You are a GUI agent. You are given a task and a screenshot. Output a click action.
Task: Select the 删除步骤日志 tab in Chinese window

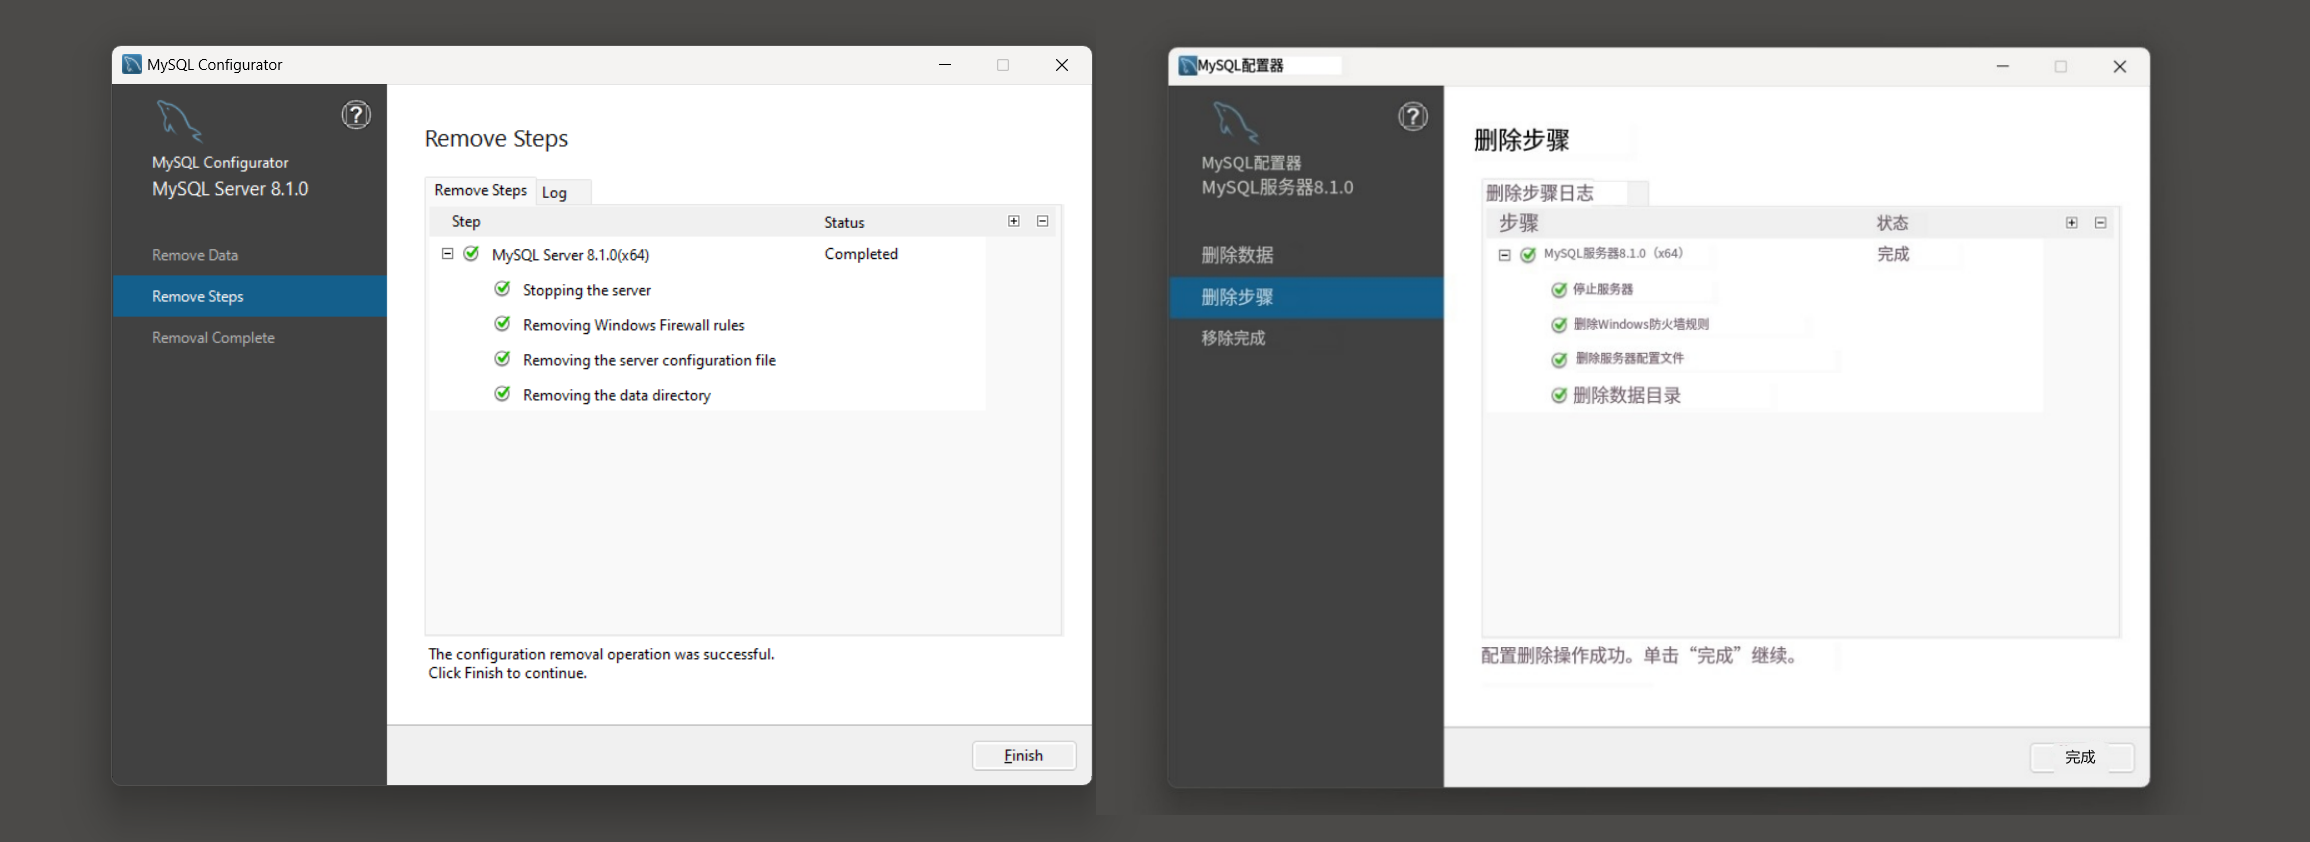point(1540,193)
